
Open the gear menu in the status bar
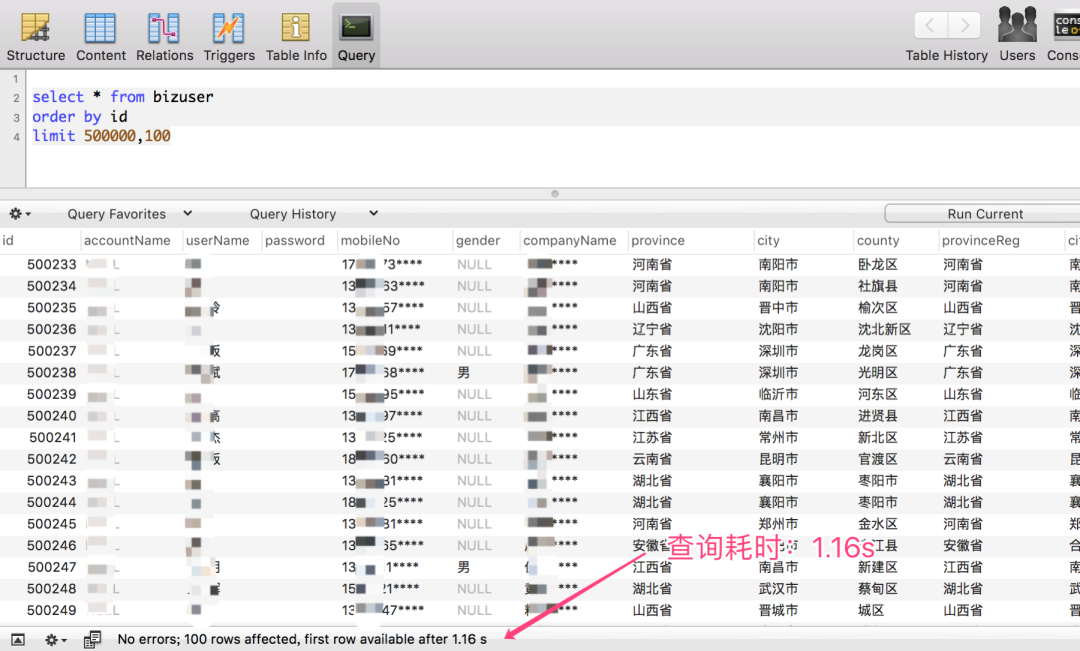click(56, 639)
